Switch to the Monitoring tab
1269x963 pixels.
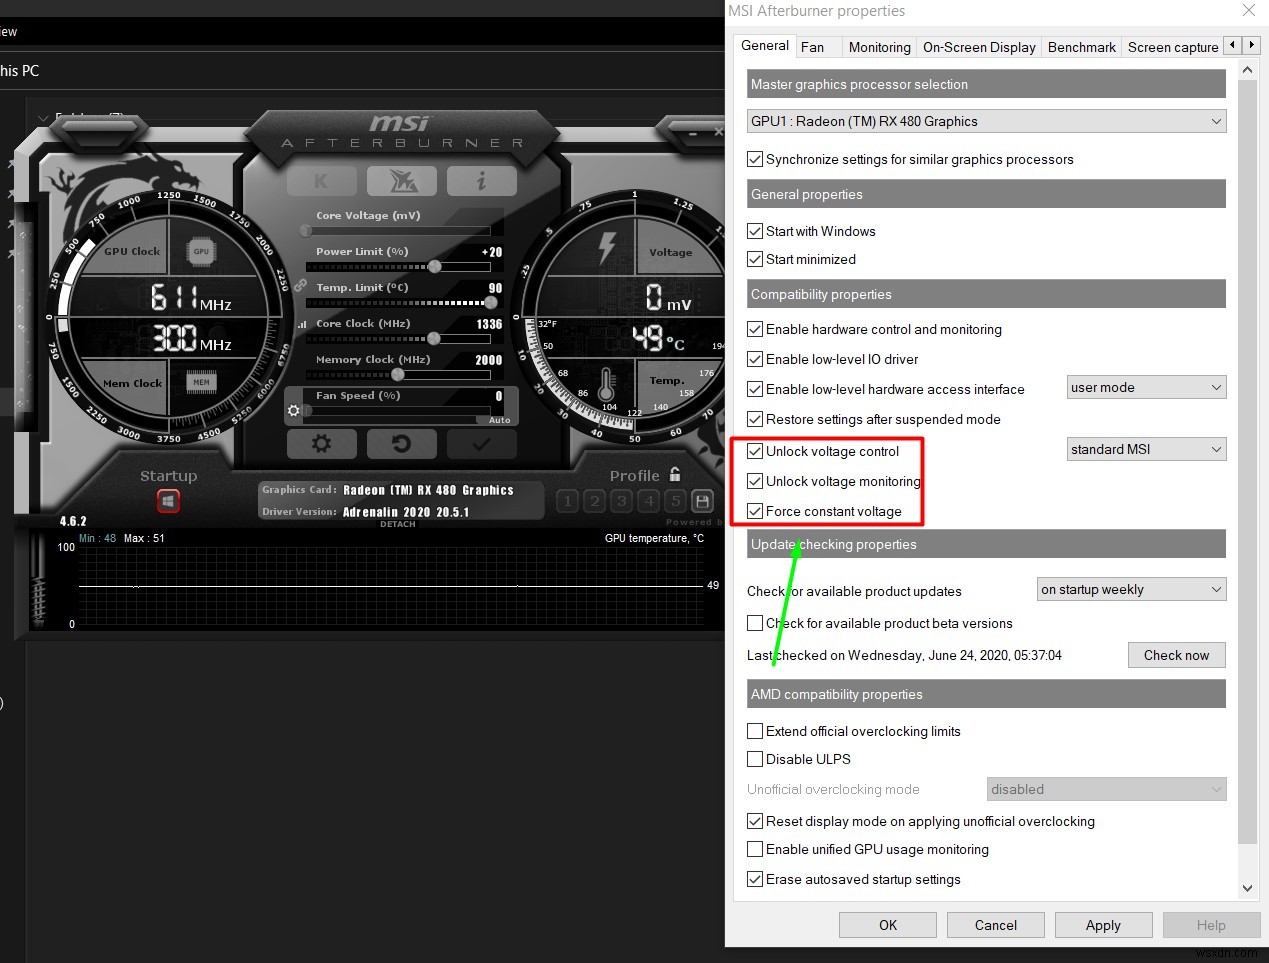(879, 47)
